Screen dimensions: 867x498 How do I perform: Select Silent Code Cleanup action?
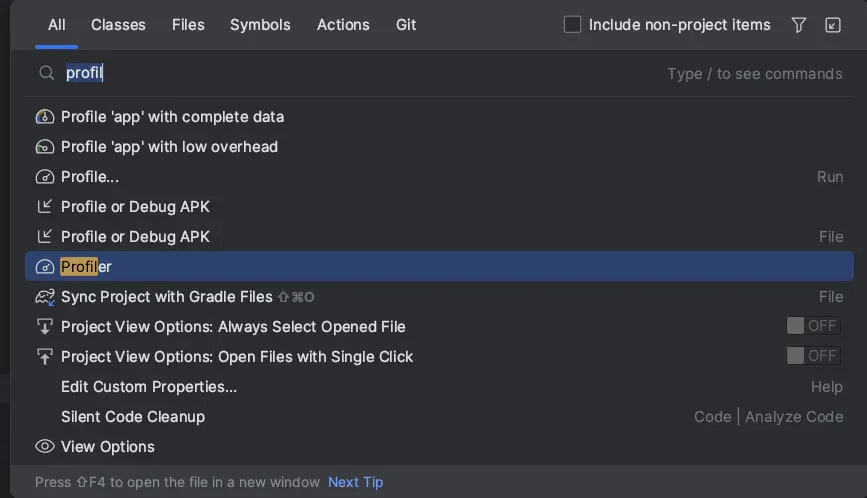click(133, 417)
